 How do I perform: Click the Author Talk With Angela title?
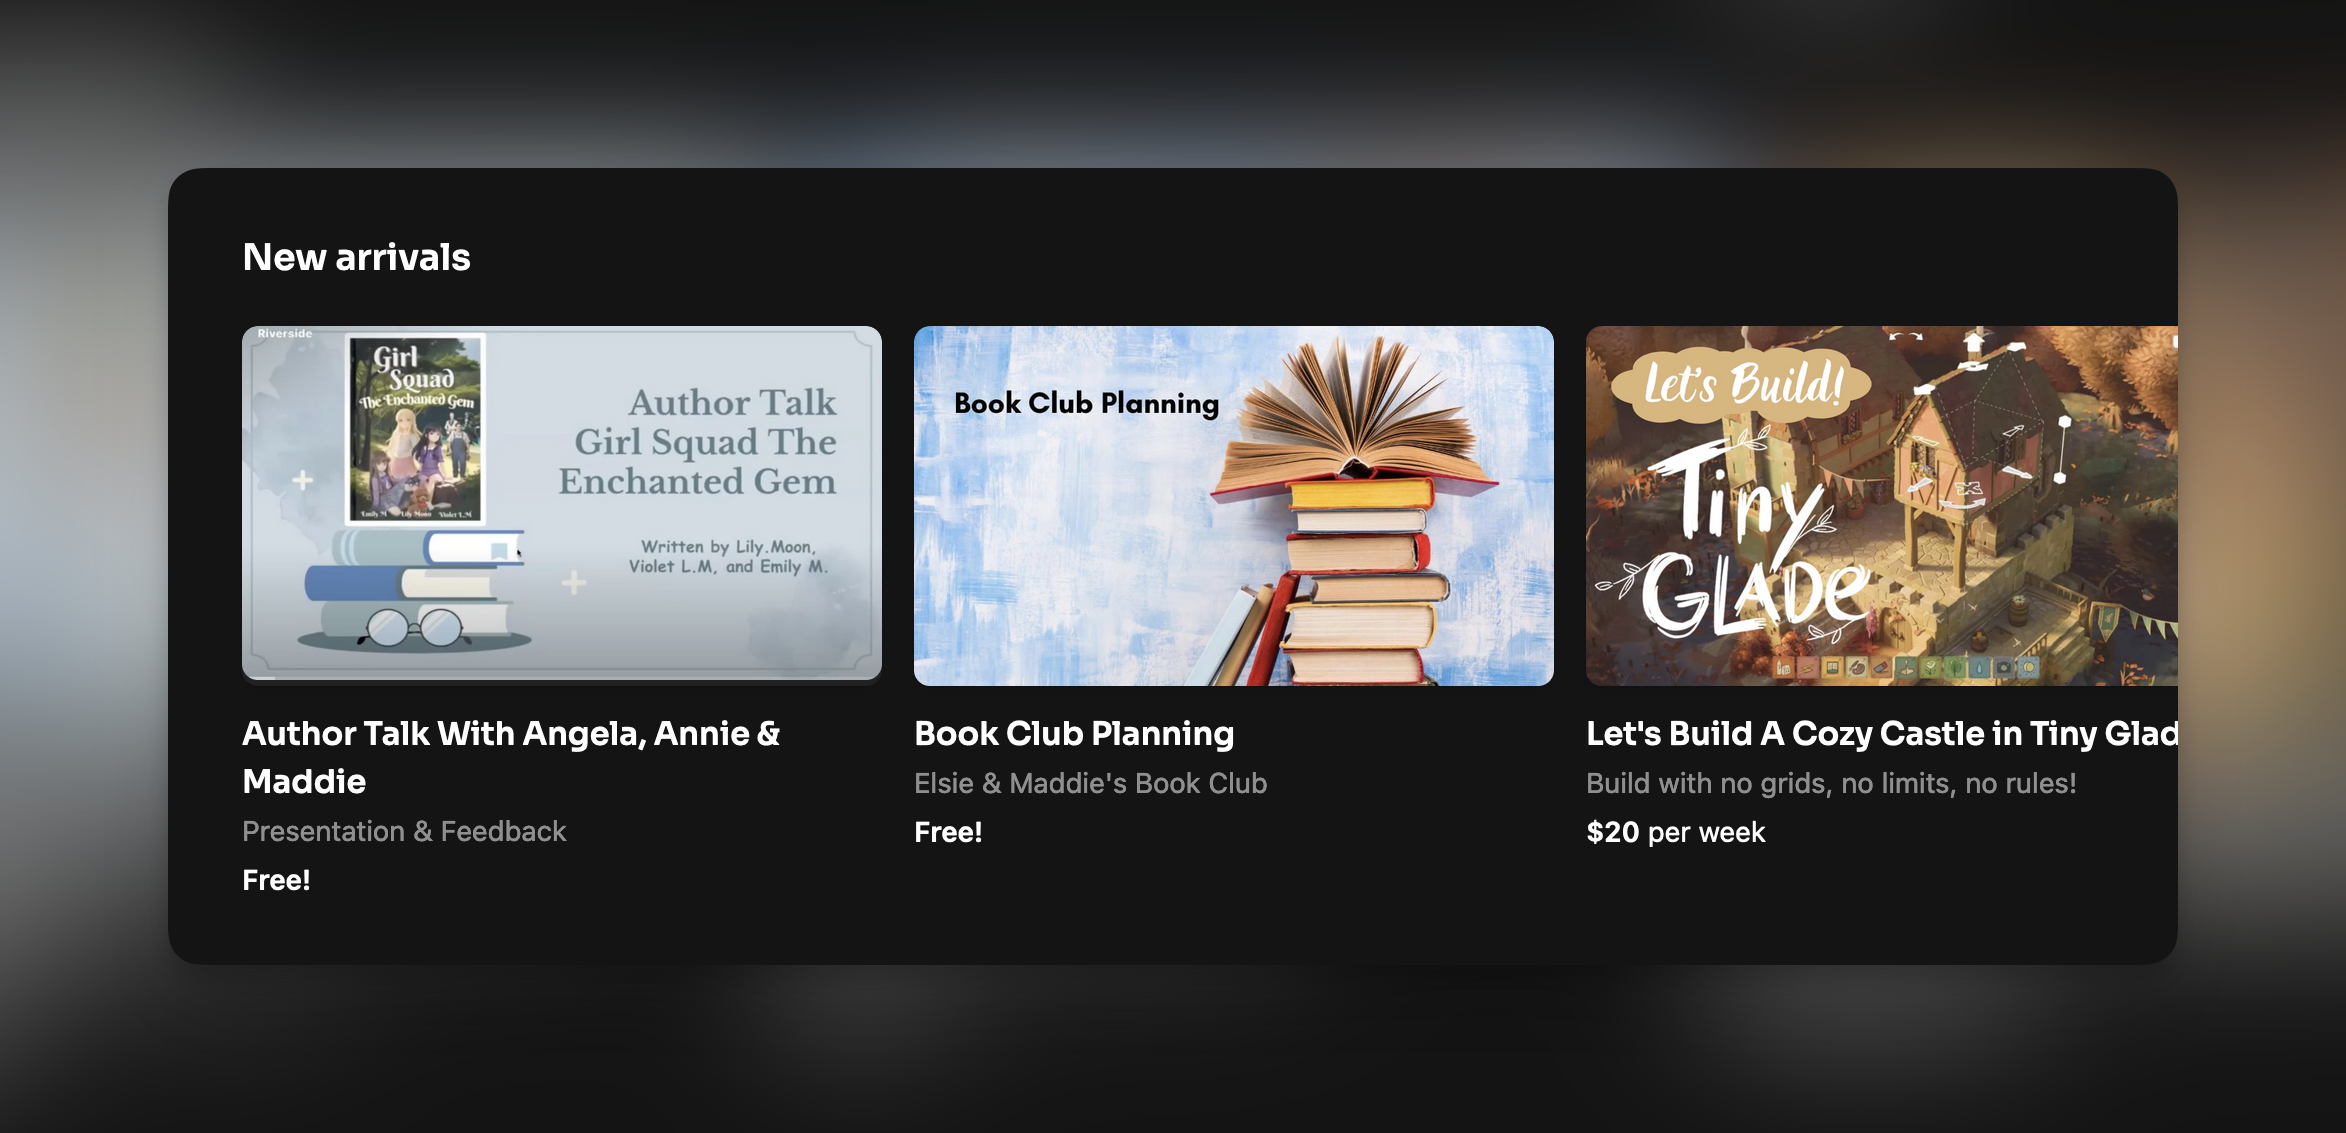click(511, 757)
